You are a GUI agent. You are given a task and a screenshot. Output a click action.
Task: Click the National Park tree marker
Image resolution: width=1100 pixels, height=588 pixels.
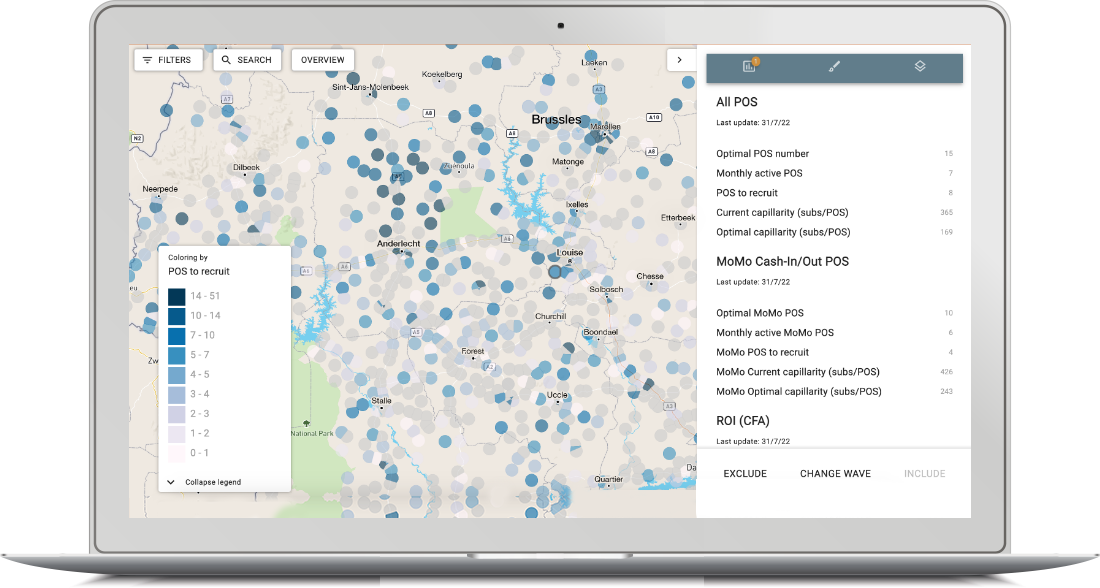306,423
